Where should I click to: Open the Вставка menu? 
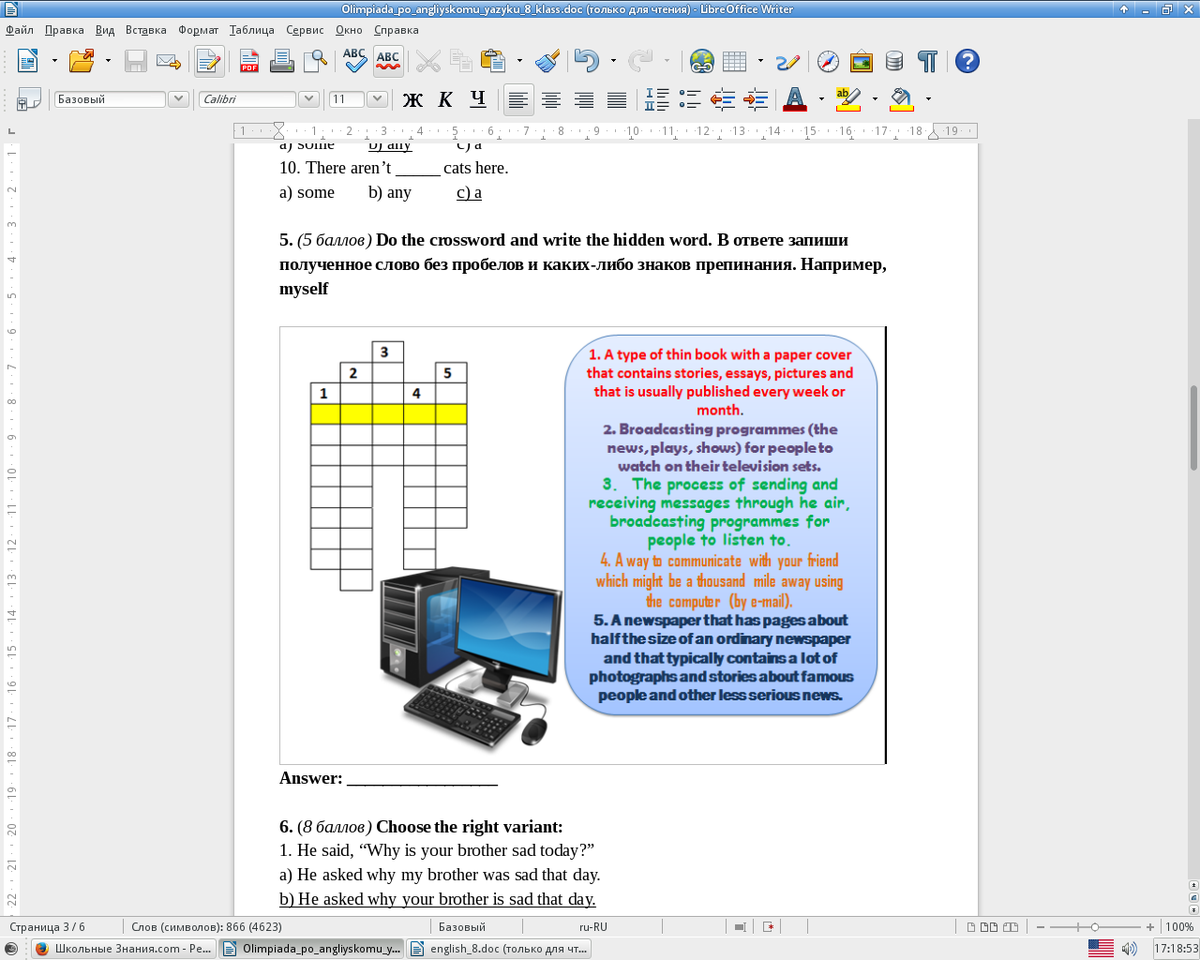(x=146, y=29)
